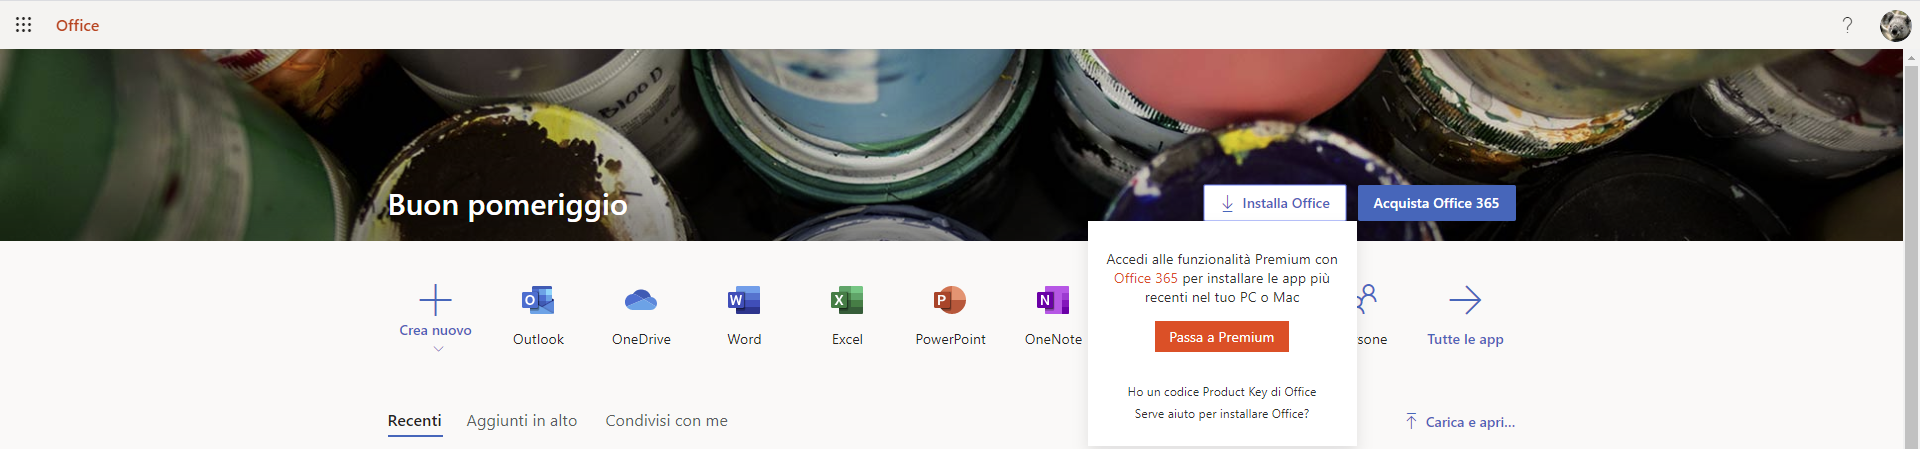Viewport: 1920px width, 449px height.
Task: Click the Carica e apri upload link
Action: pos(1460,422)
